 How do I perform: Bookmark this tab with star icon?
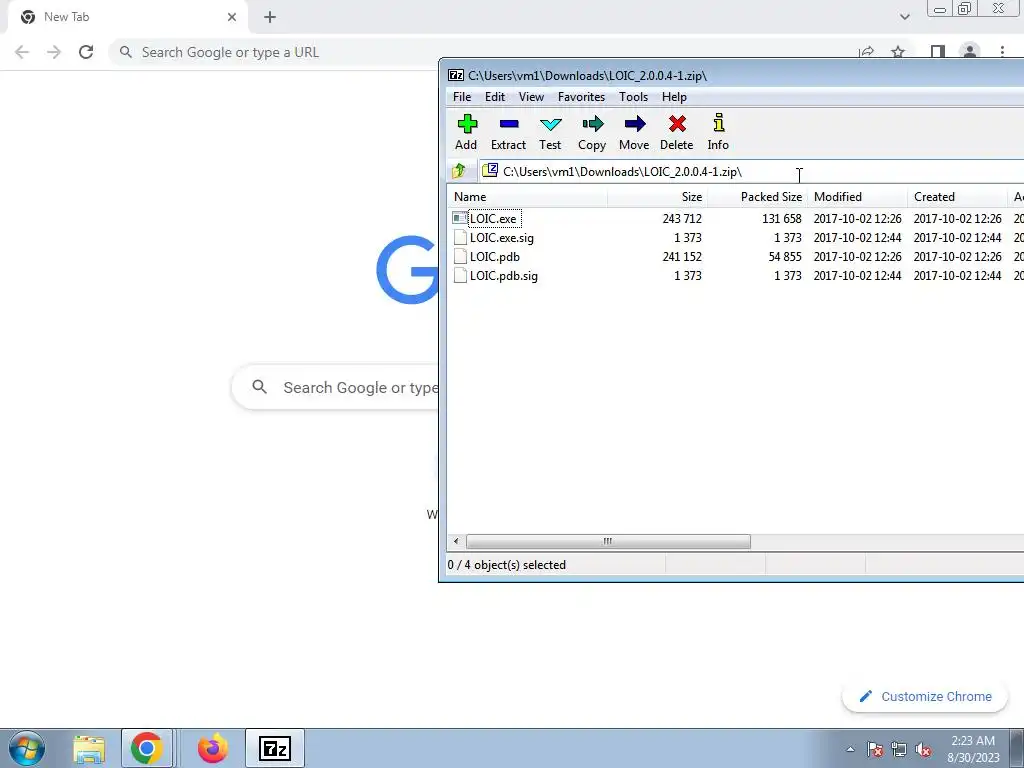tap(898, 52)
